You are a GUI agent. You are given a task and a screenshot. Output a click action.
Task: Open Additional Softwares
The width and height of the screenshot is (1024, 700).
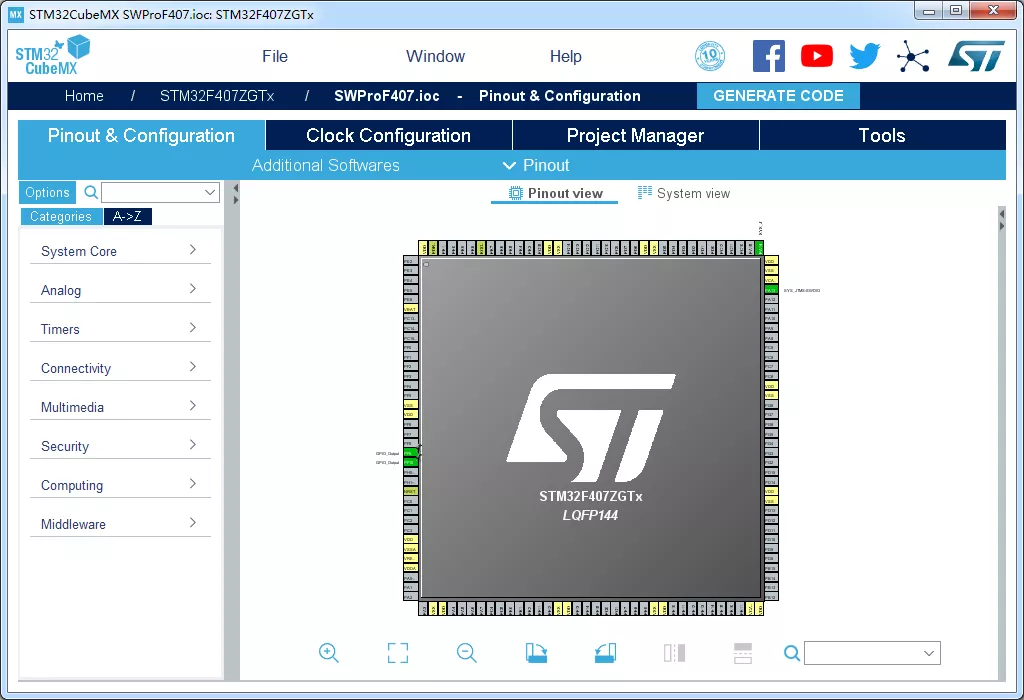(326, 165)
